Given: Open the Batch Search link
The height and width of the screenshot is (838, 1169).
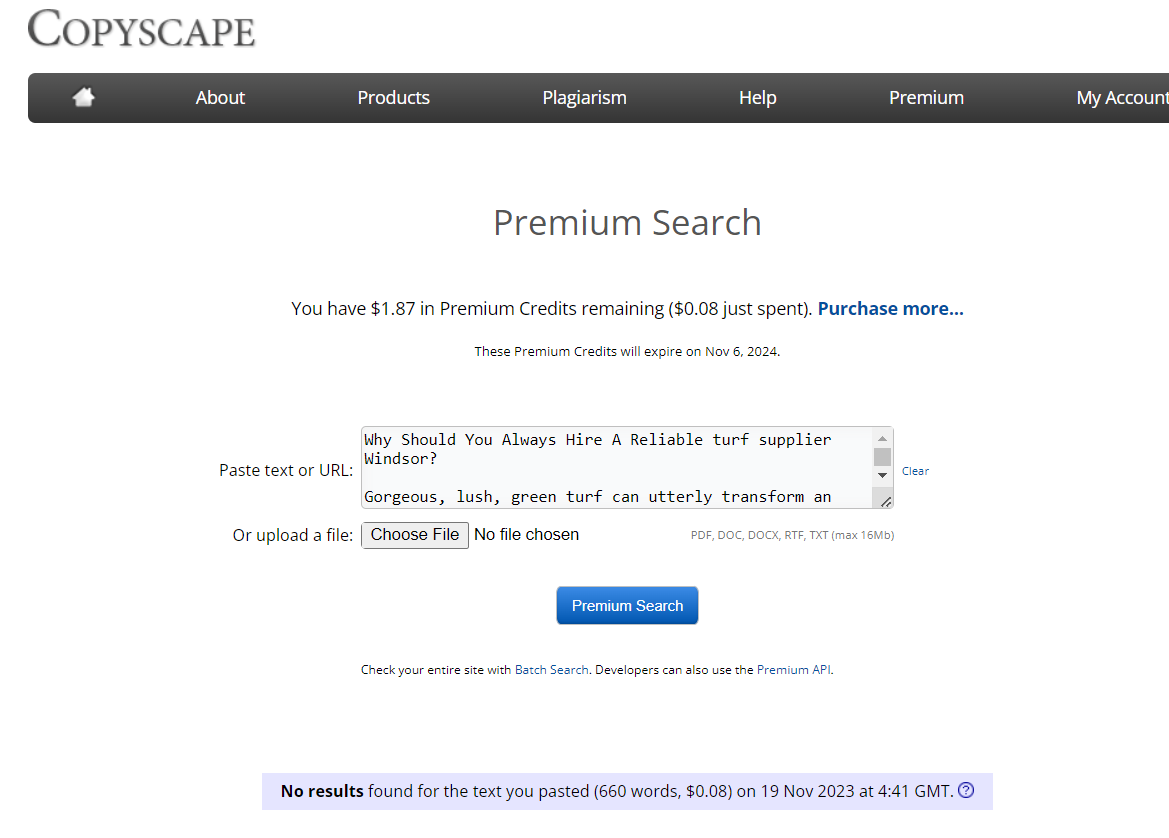Looking at the screenshot, I should pos(552,670).
